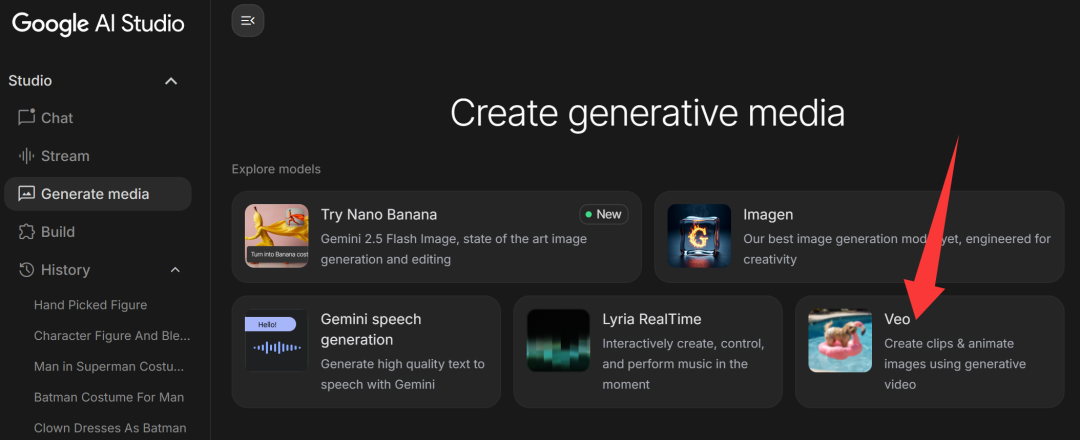The width and height of the screenshot is (1080, 440).
Task: Select the Generate media menu item
Action: coord(98,194)
